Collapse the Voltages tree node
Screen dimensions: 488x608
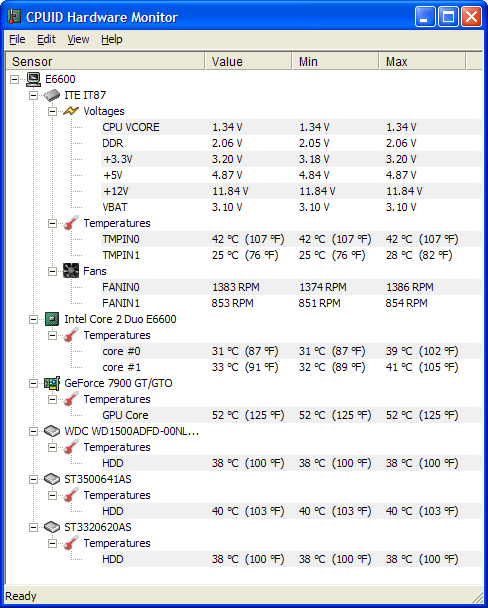pos(52,112)
